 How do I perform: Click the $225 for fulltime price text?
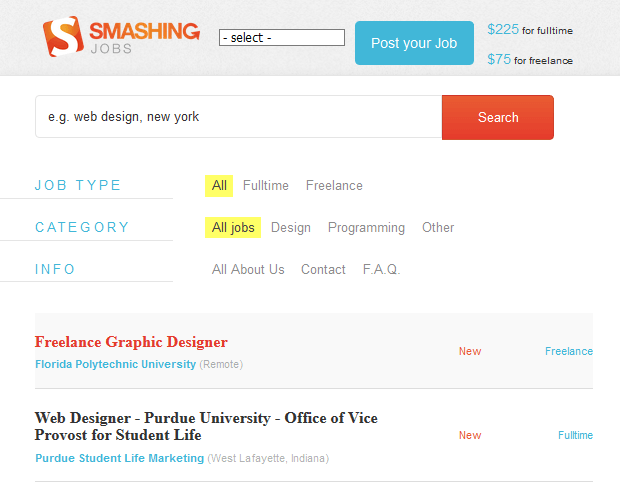[530, 30]
